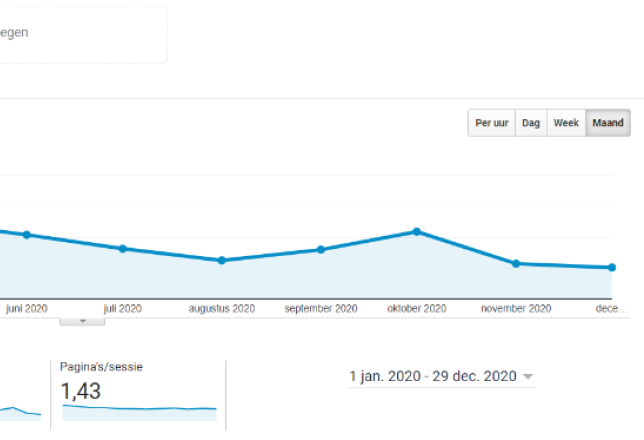Click the augustus 2020 data point
The height and width of the screenshot is (440, 644).
click(222, 260)
